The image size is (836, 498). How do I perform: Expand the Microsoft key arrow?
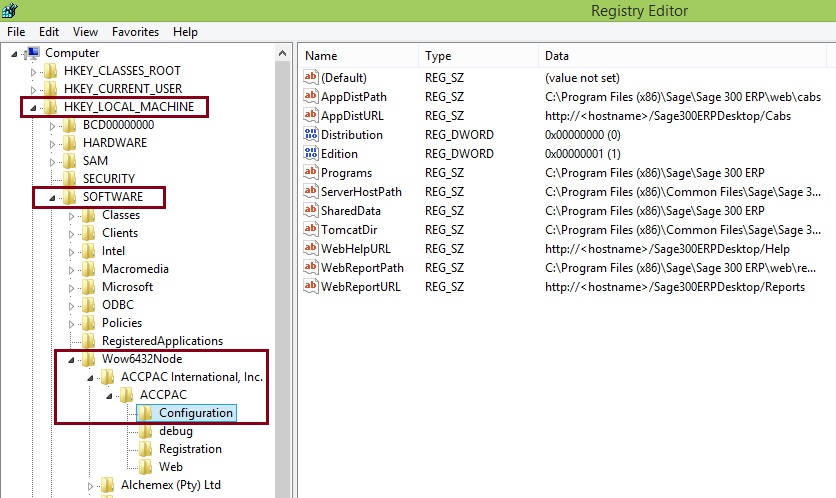pyautogui.click(x=71, y=288)
